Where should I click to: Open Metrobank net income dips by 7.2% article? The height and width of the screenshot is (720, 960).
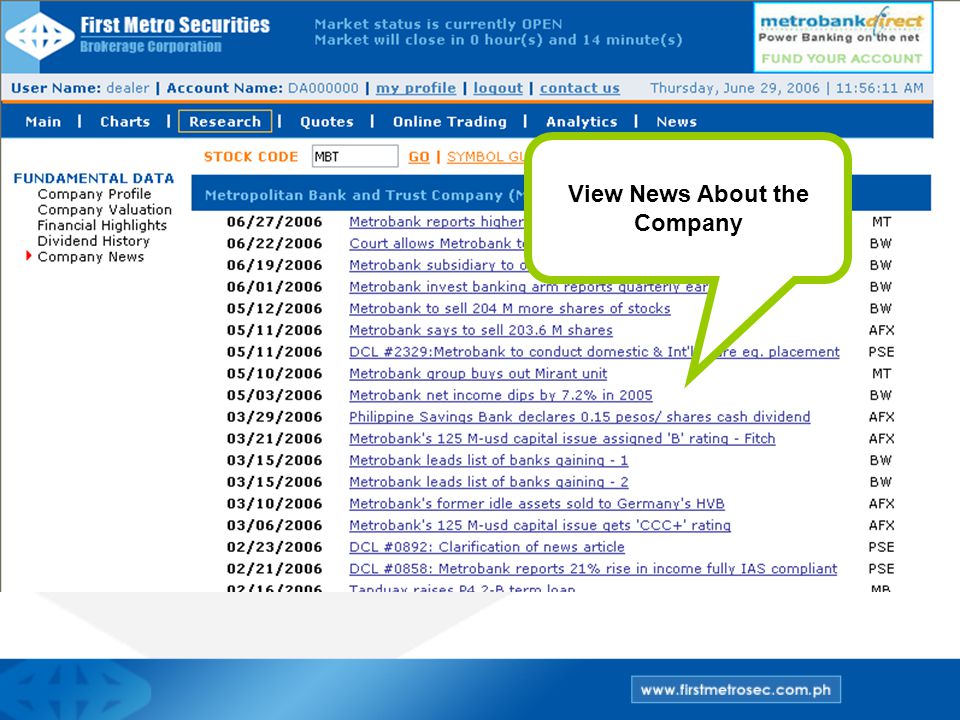[x=501, y=395]
